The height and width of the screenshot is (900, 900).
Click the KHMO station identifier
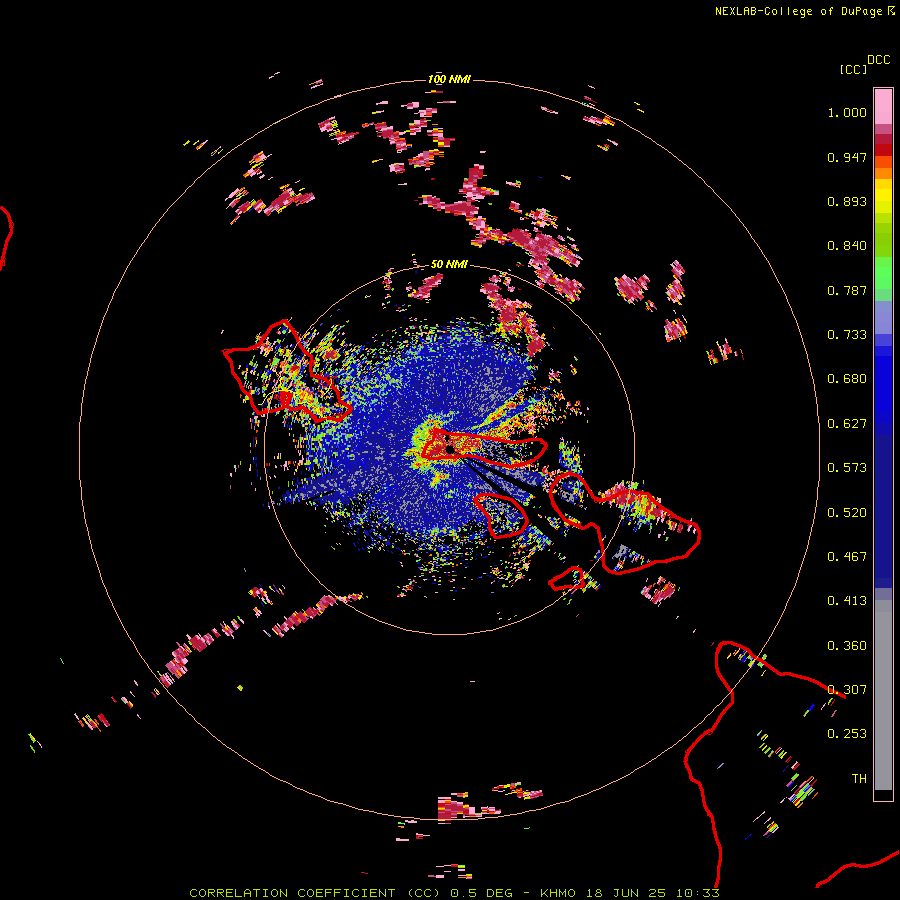tap(557, 893)
